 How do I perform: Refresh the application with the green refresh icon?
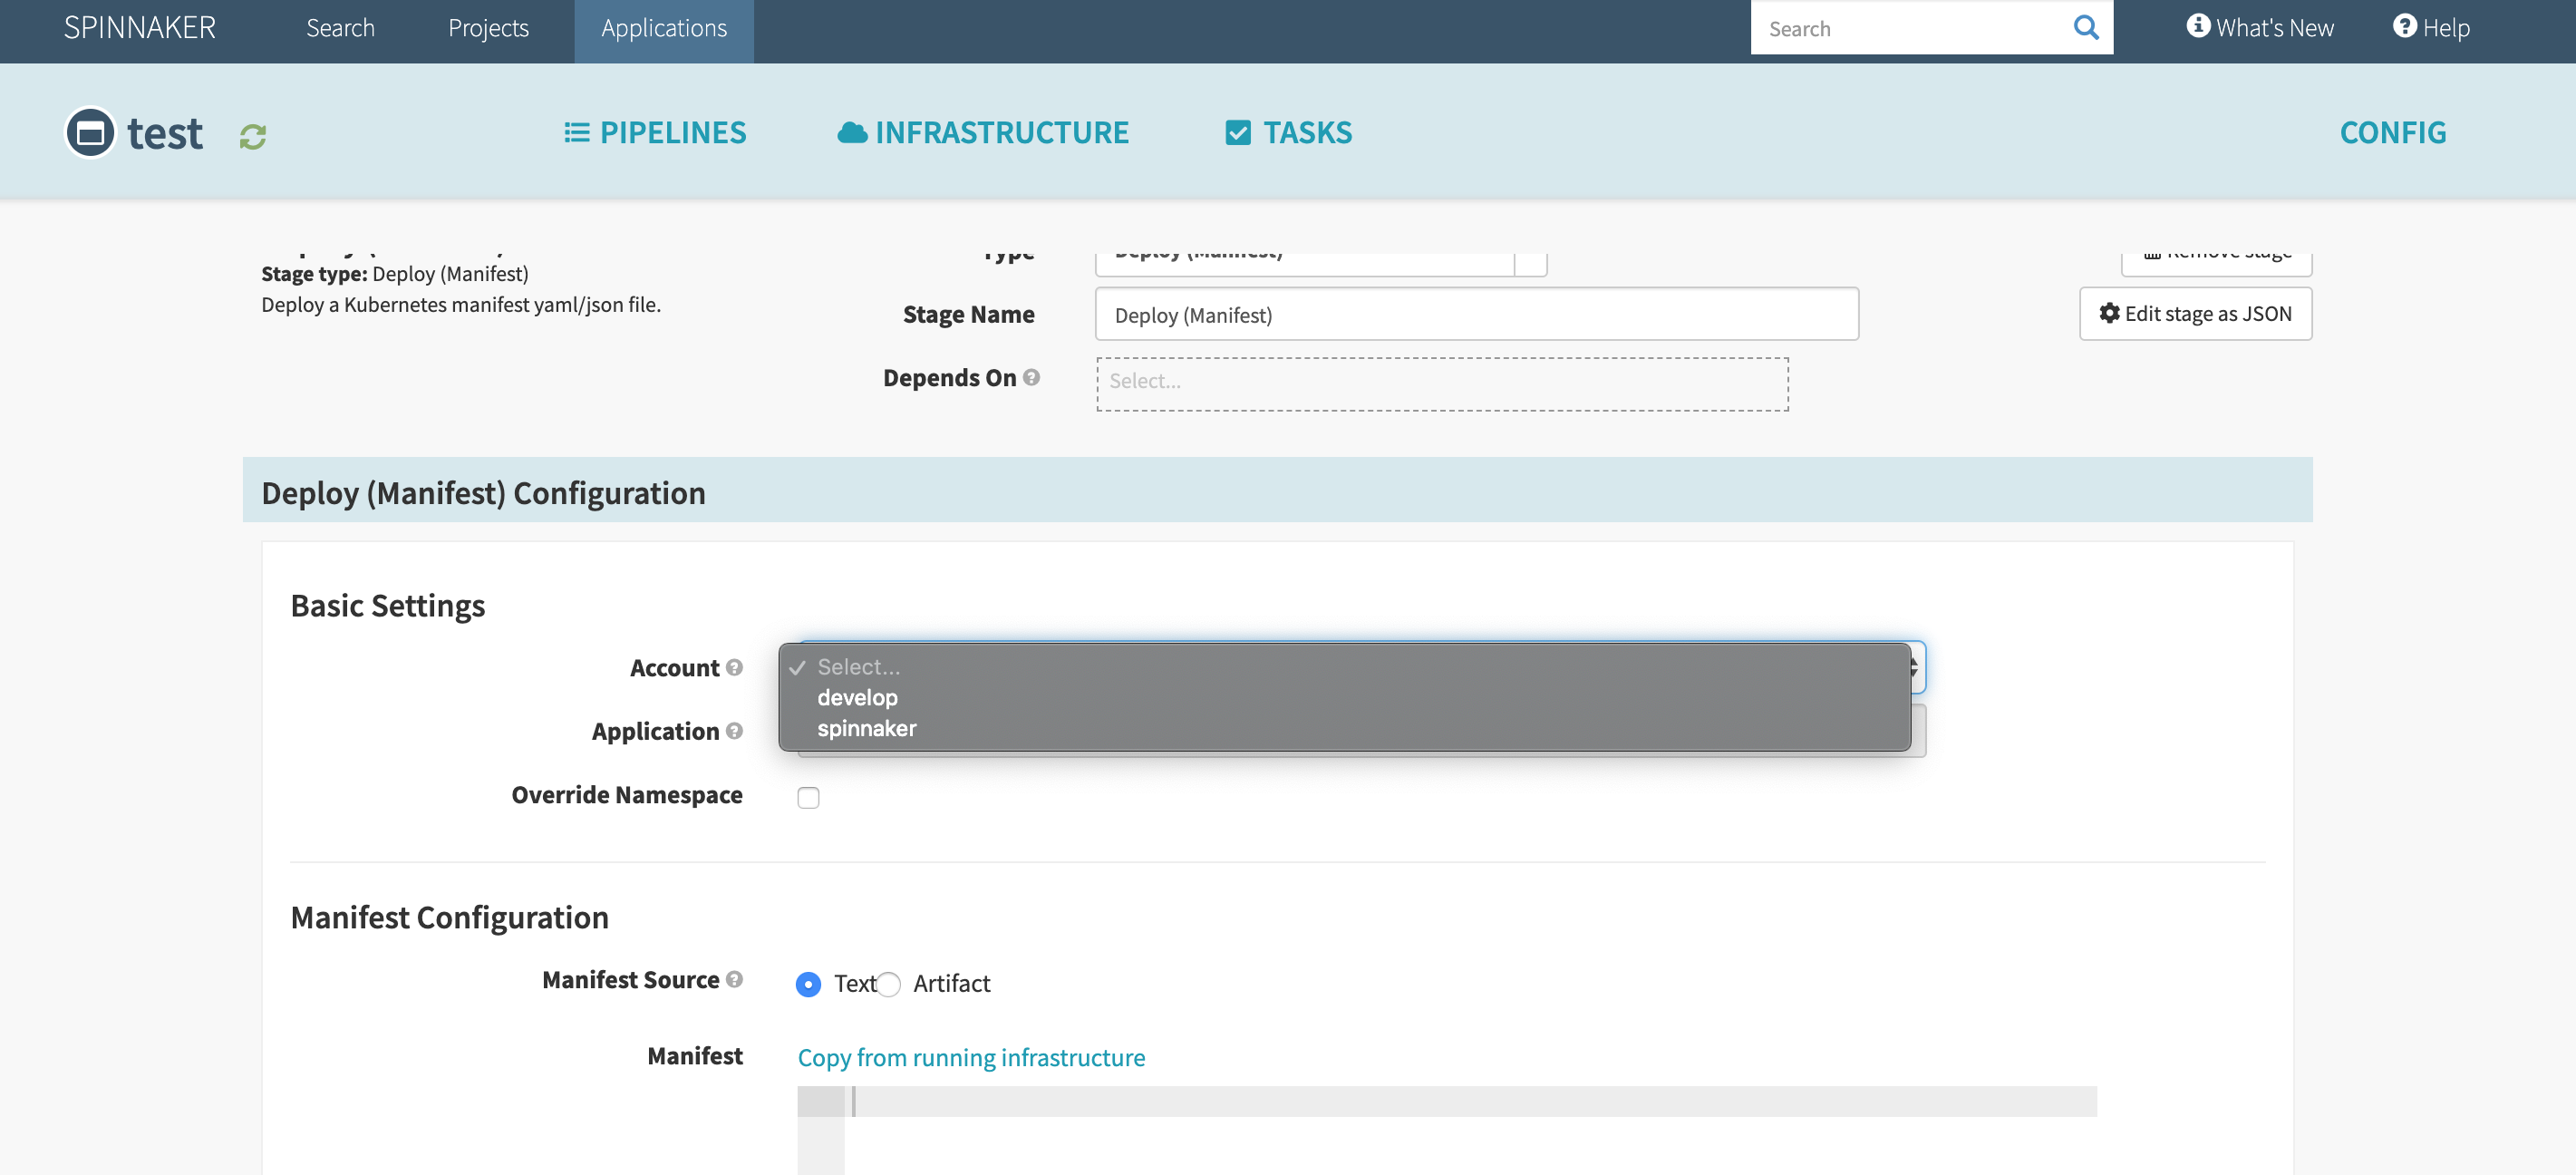coord(253,136)
